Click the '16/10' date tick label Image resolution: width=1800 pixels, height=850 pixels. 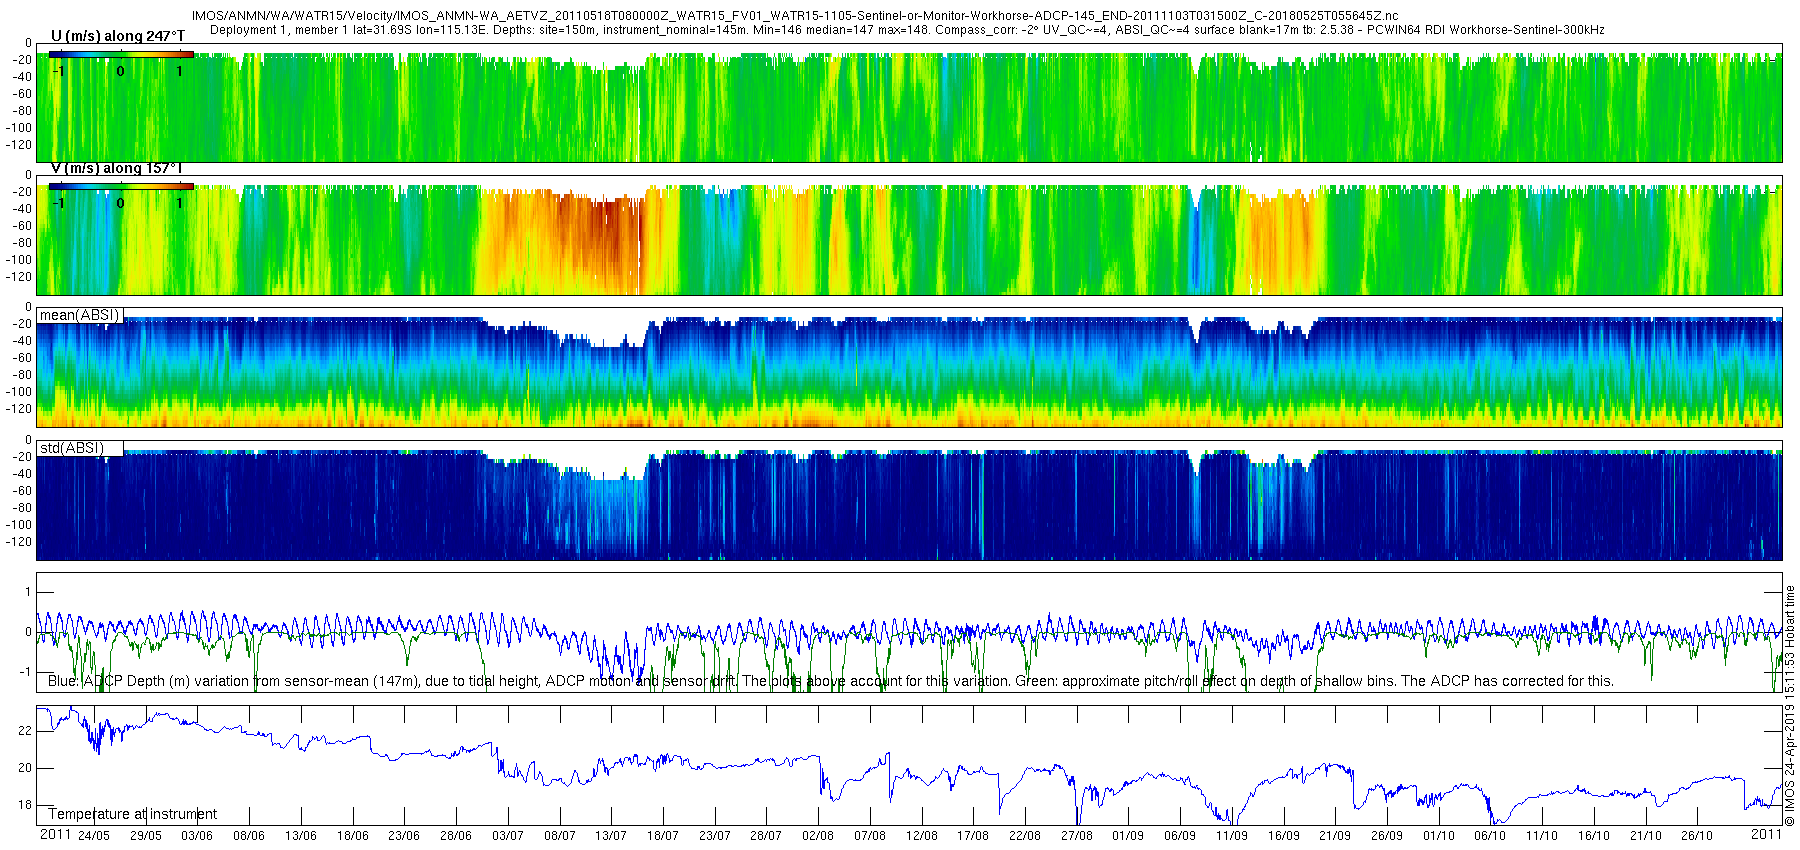click(1594, 836)
